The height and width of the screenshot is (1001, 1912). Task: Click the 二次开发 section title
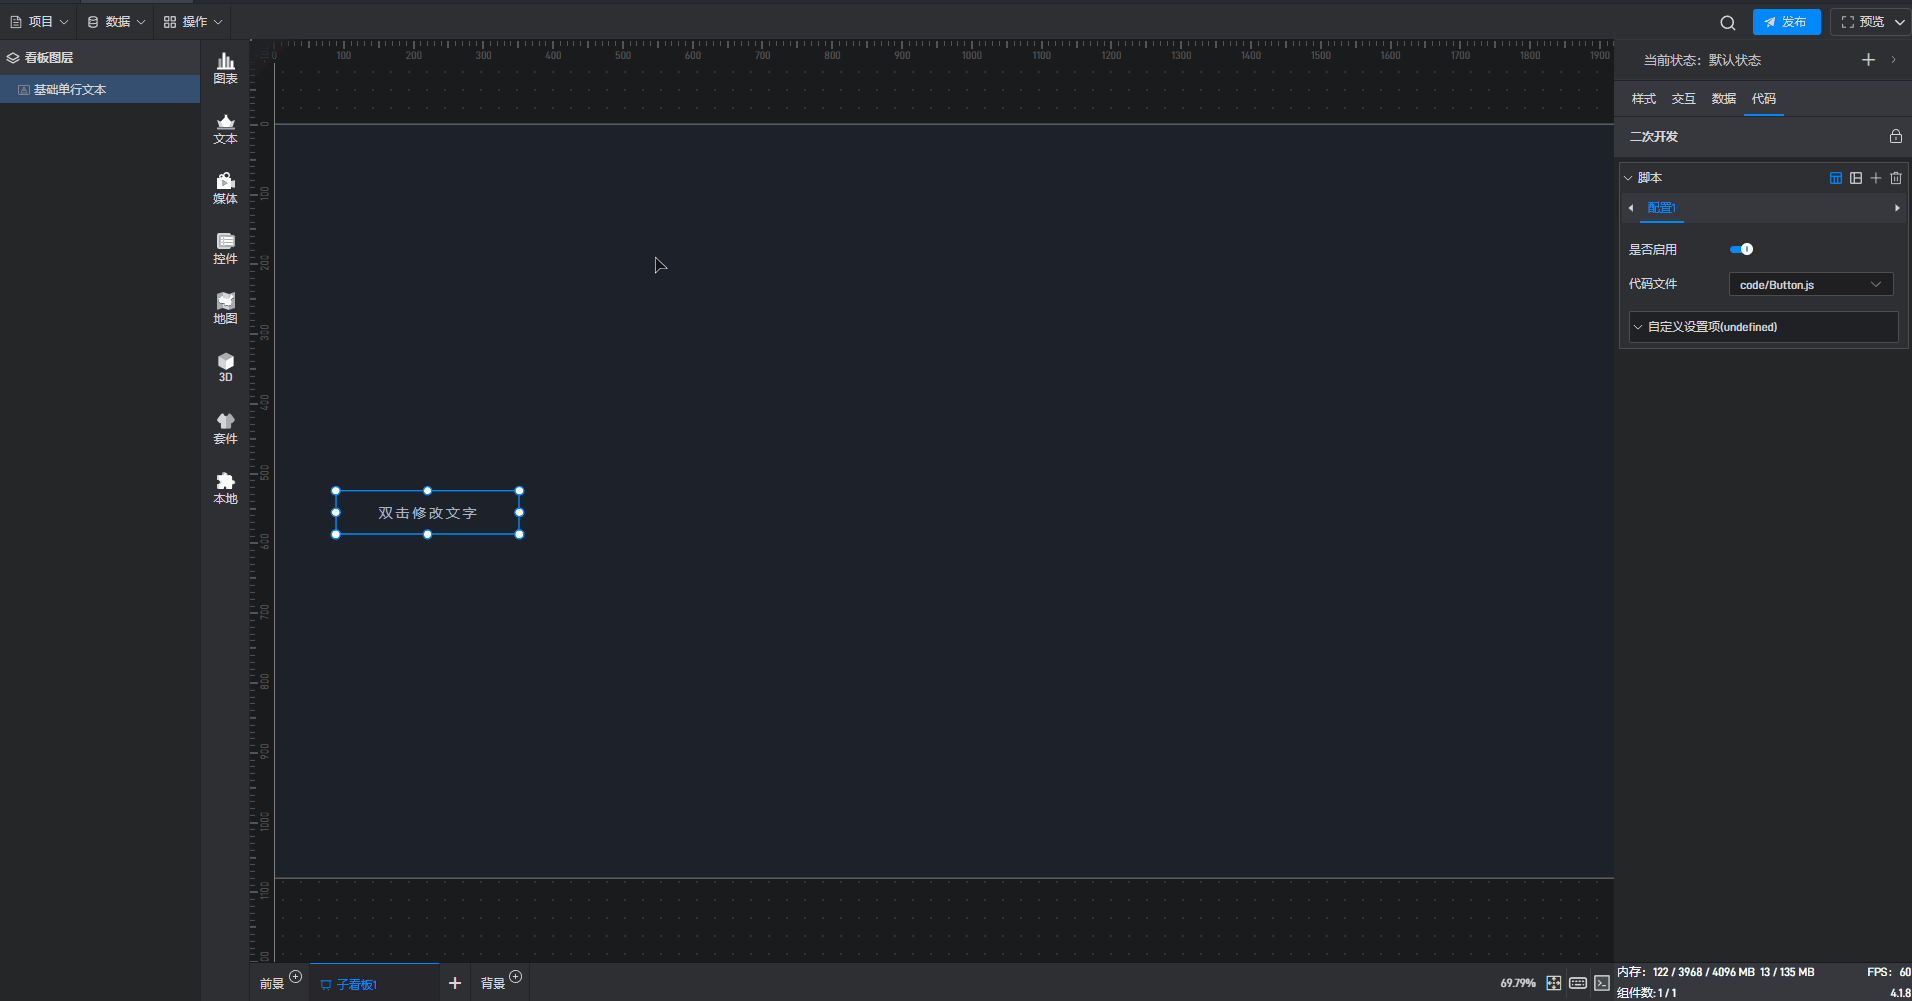1654,136
